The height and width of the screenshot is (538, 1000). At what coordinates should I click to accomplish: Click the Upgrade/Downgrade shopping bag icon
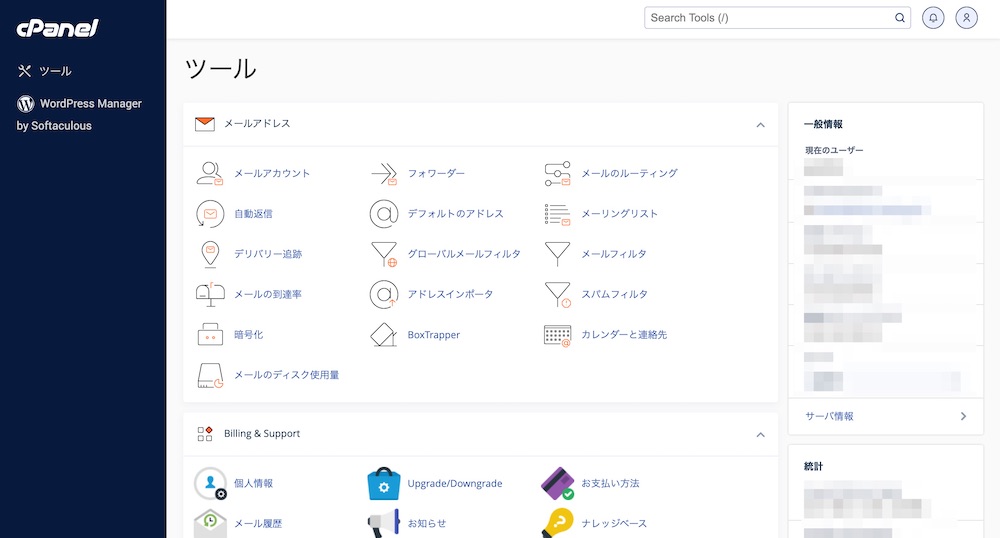pyautogui.click(x=384, y=483)
